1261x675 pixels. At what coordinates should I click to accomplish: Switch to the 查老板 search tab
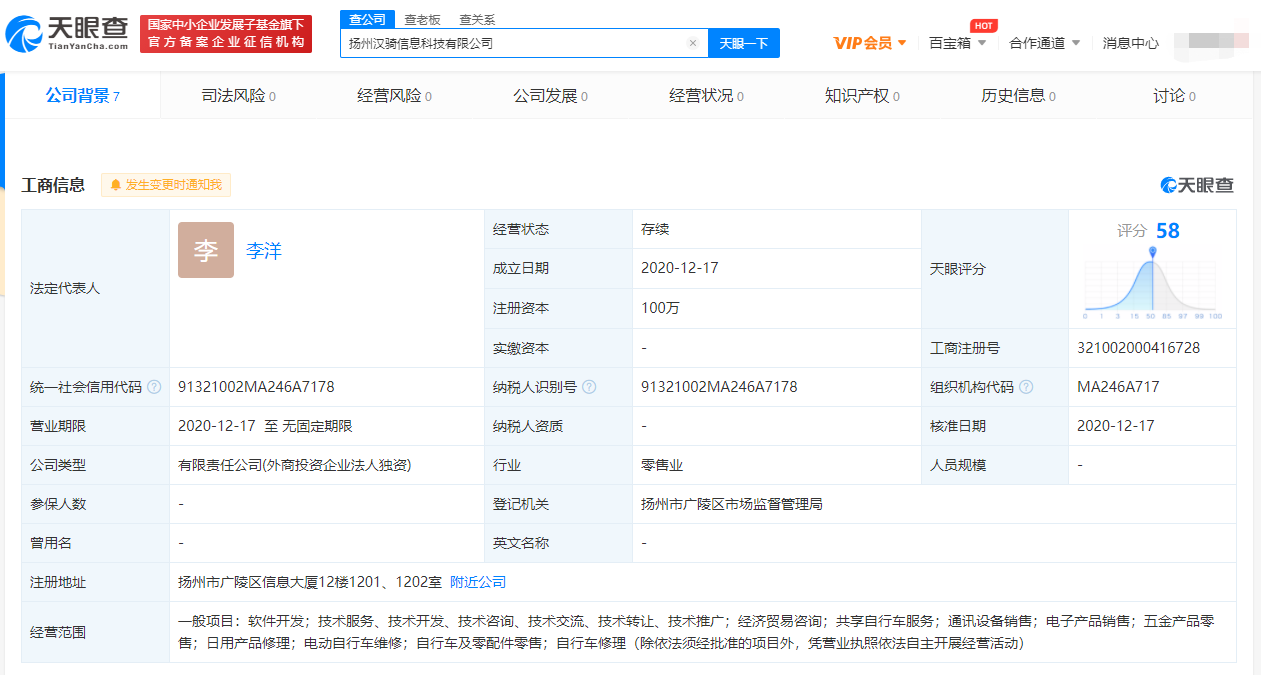point(422,19)
